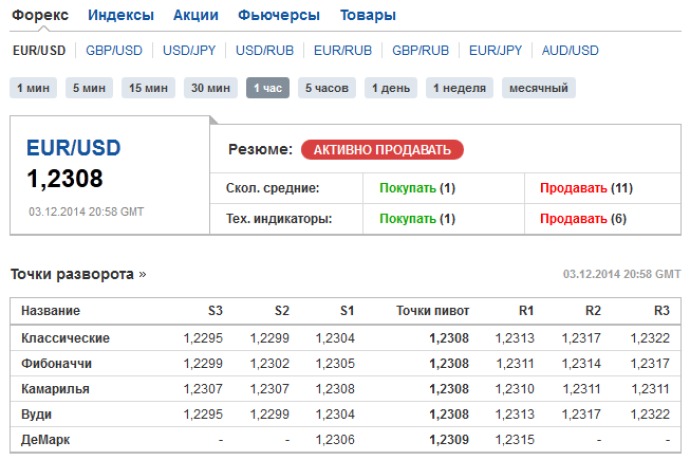The width and height of the screenshot is (690, 460).
Task: Click the timestamp beside Точки разворота heading
Action: pyautogui.click(x=622, y=274)
